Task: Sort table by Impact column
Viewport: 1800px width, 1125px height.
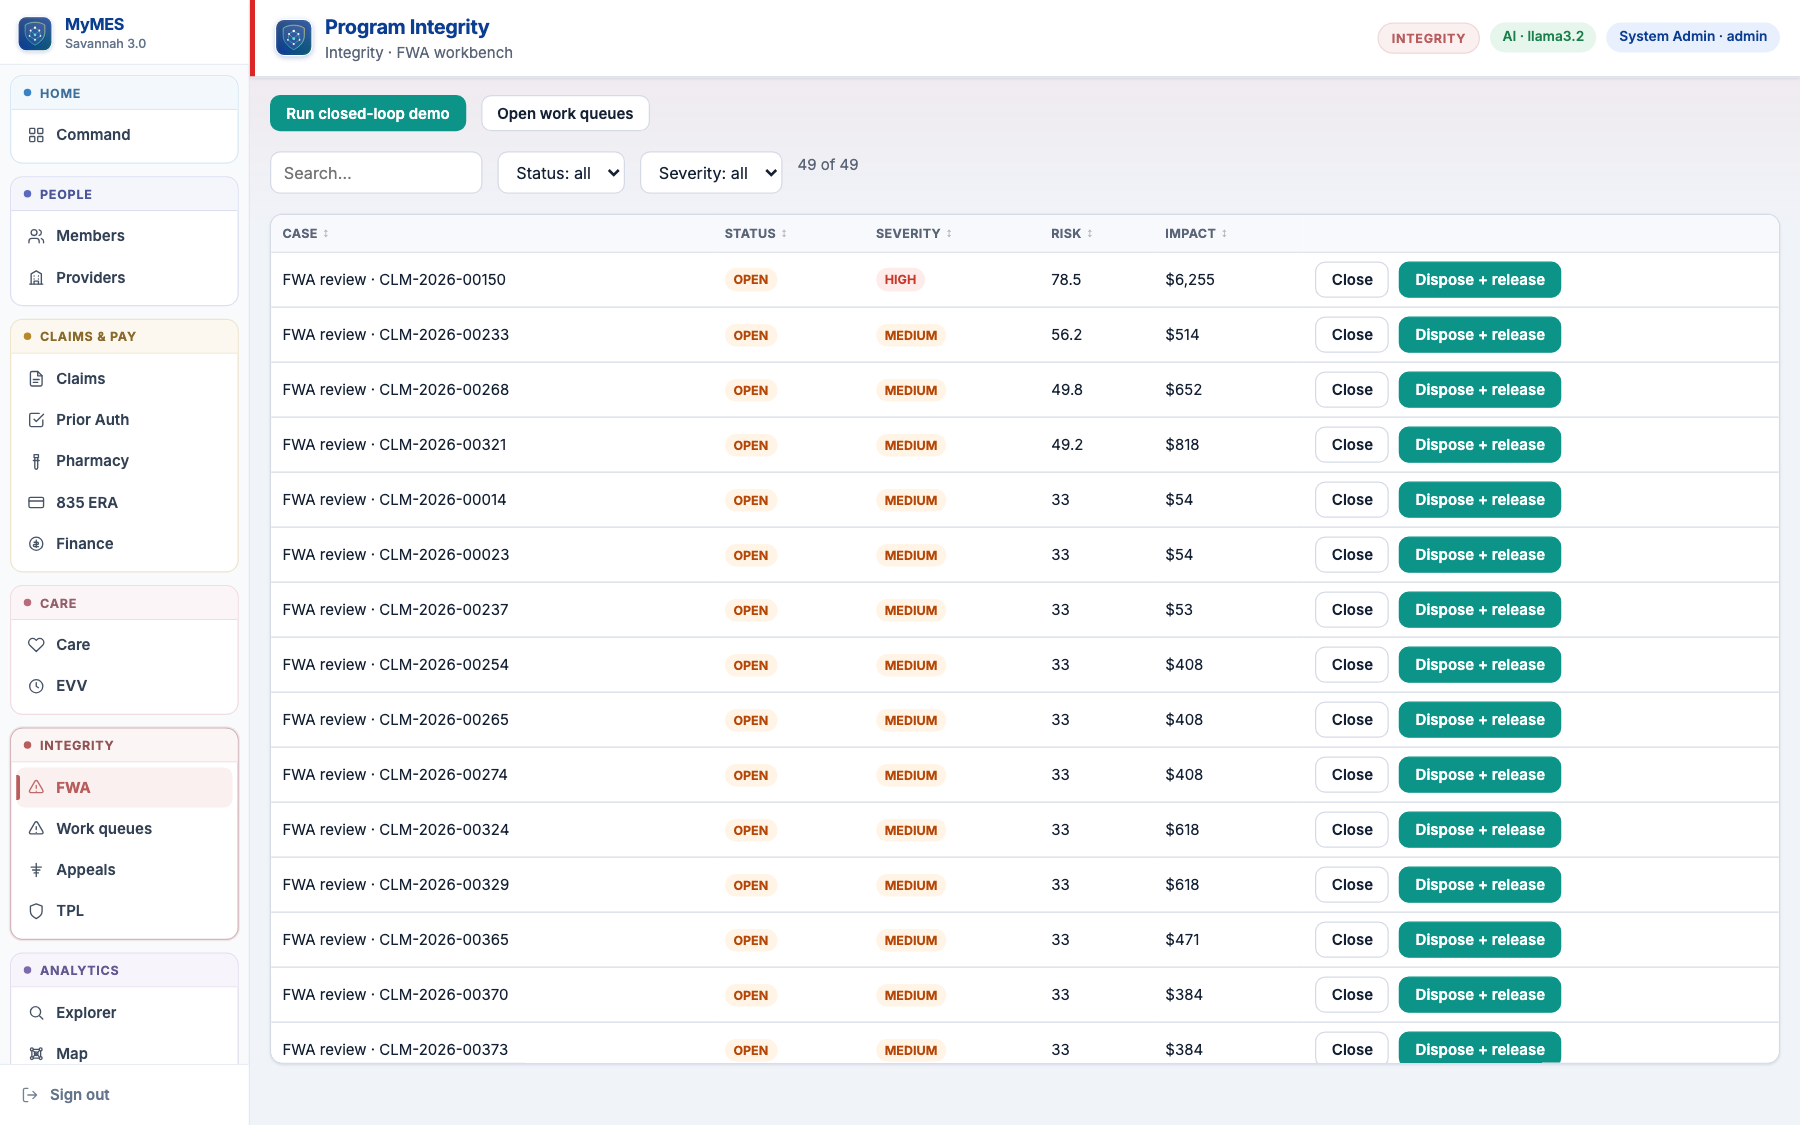Action: point(1195,234)
